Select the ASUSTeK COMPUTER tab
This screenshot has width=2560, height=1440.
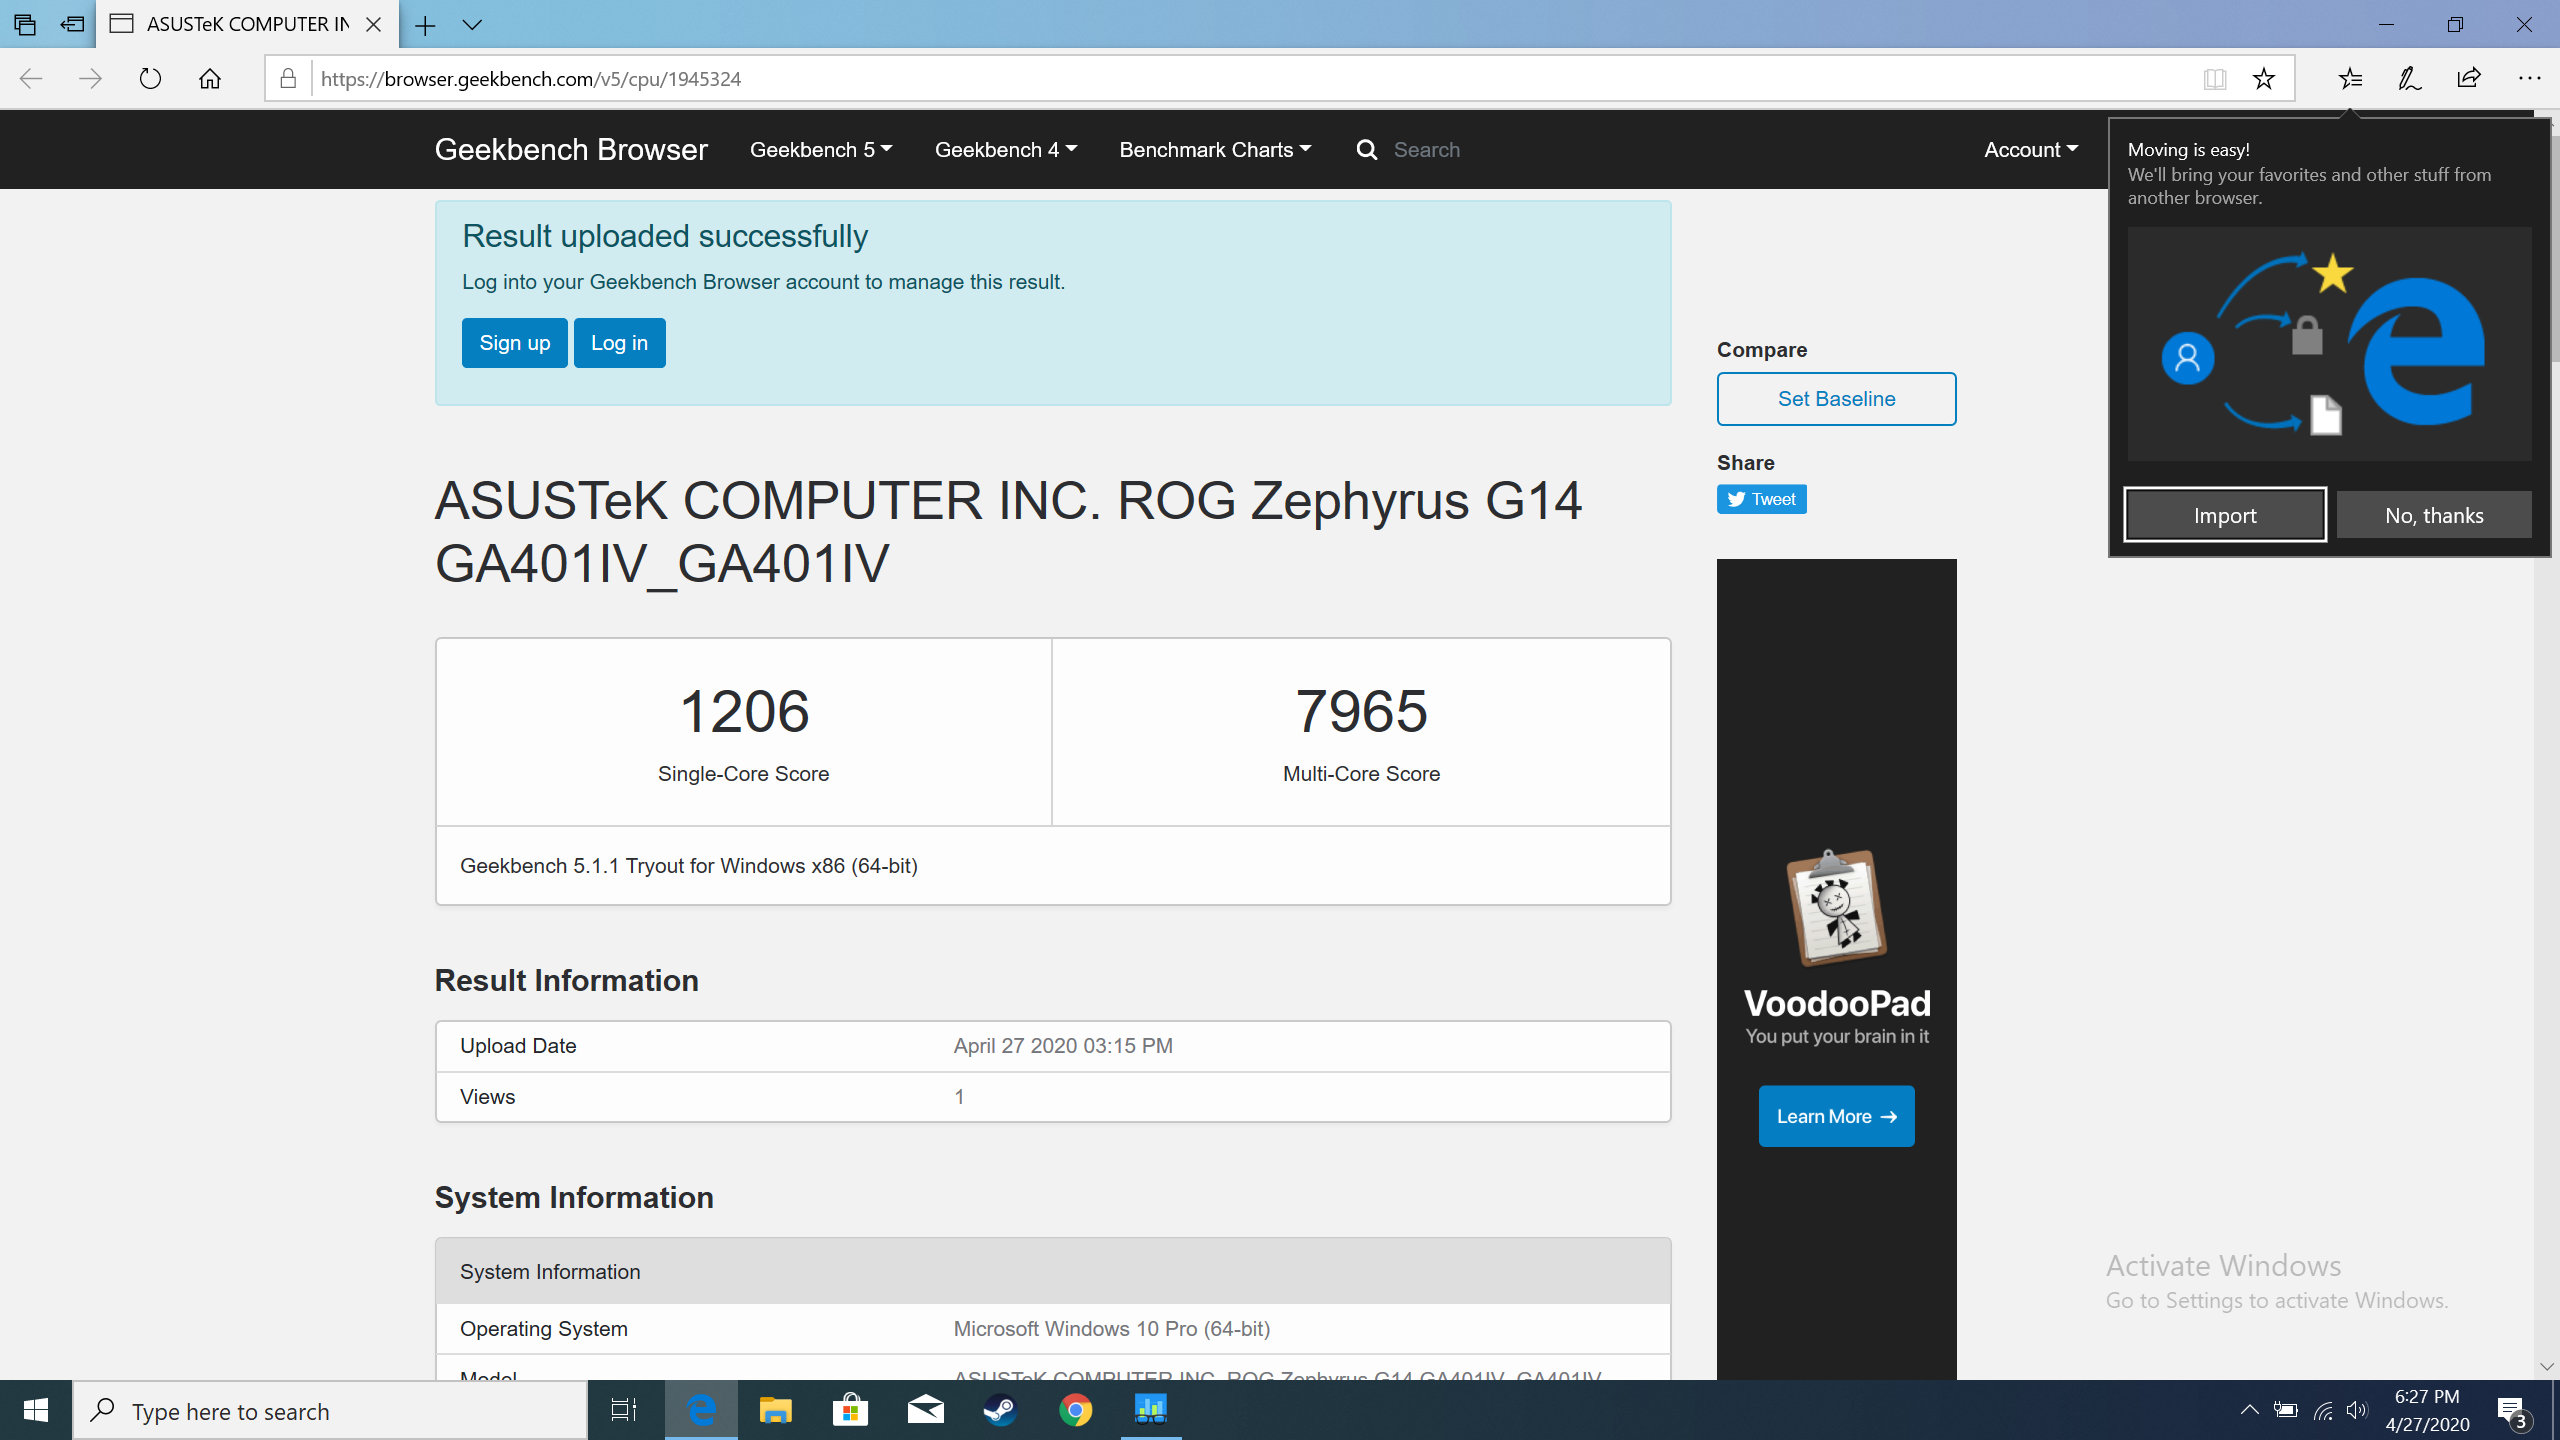247,25
